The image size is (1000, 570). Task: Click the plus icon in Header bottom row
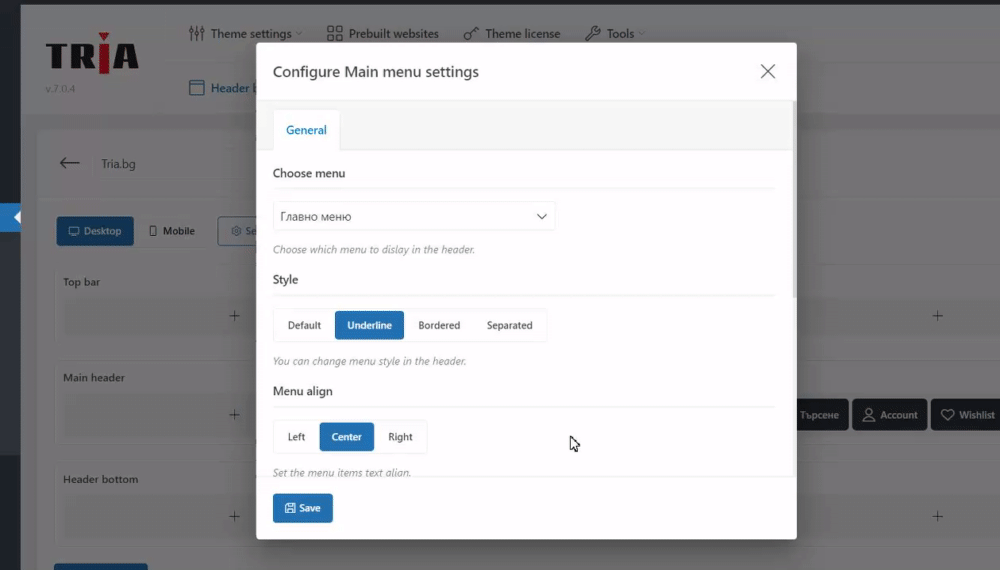pyautogui.click(x=234, y=516)
